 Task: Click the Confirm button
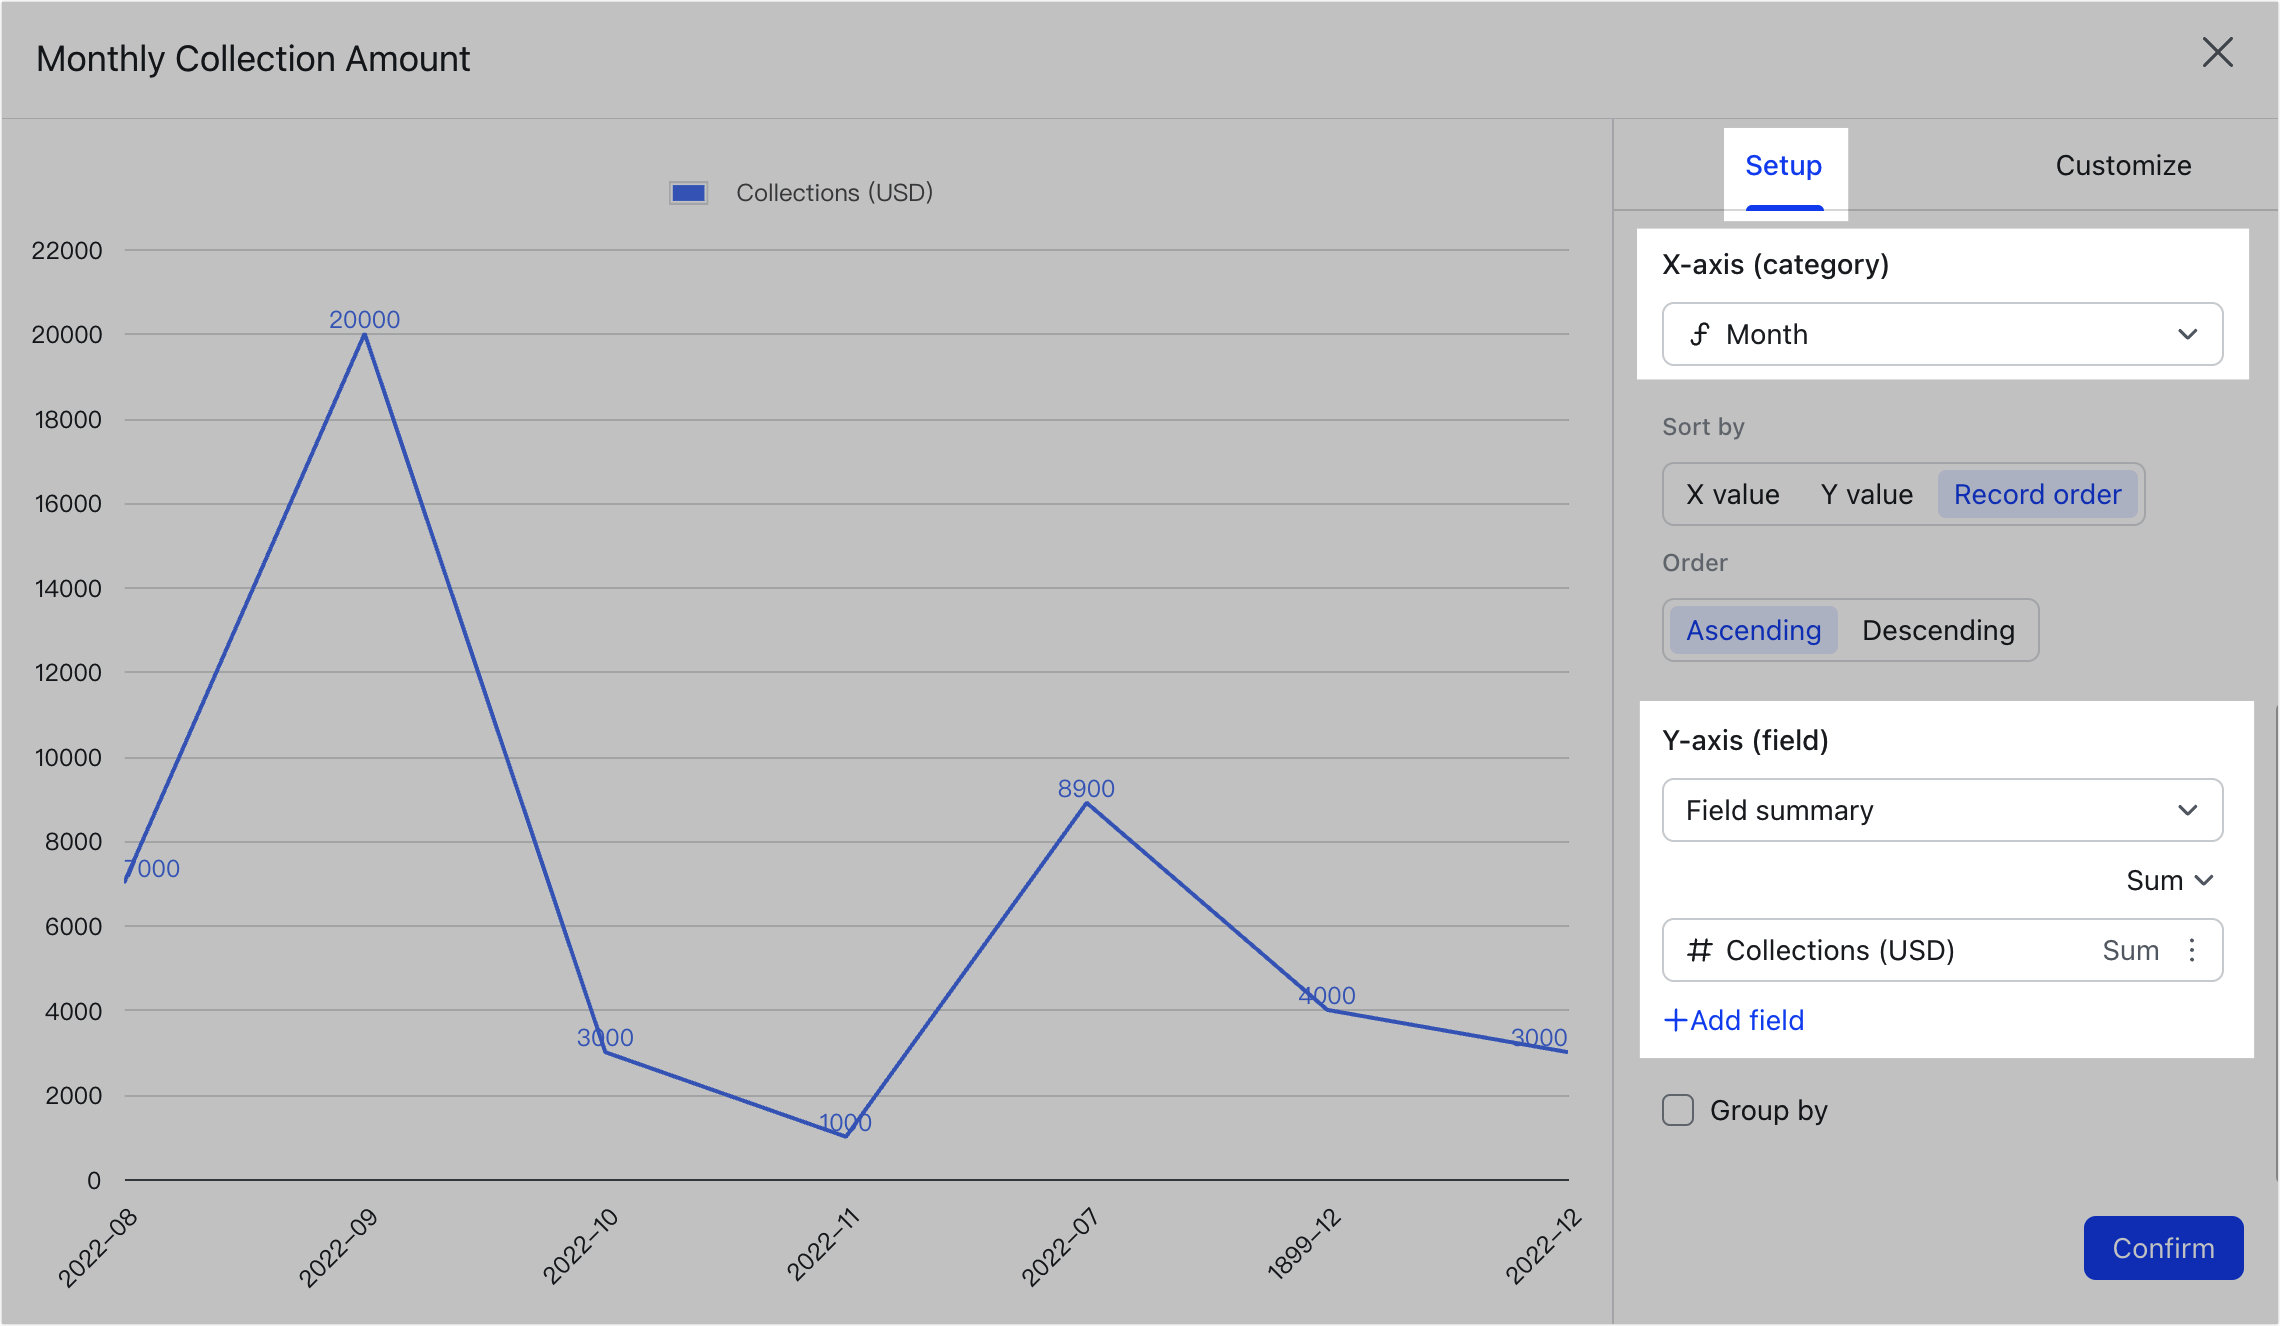[2163, 1248]
